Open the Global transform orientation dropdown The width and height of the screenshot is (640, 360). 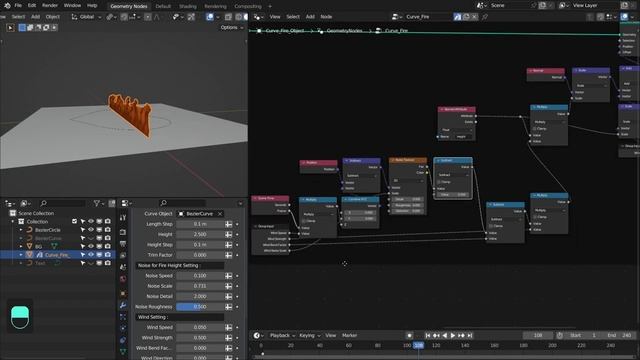(x=87, y=17)
